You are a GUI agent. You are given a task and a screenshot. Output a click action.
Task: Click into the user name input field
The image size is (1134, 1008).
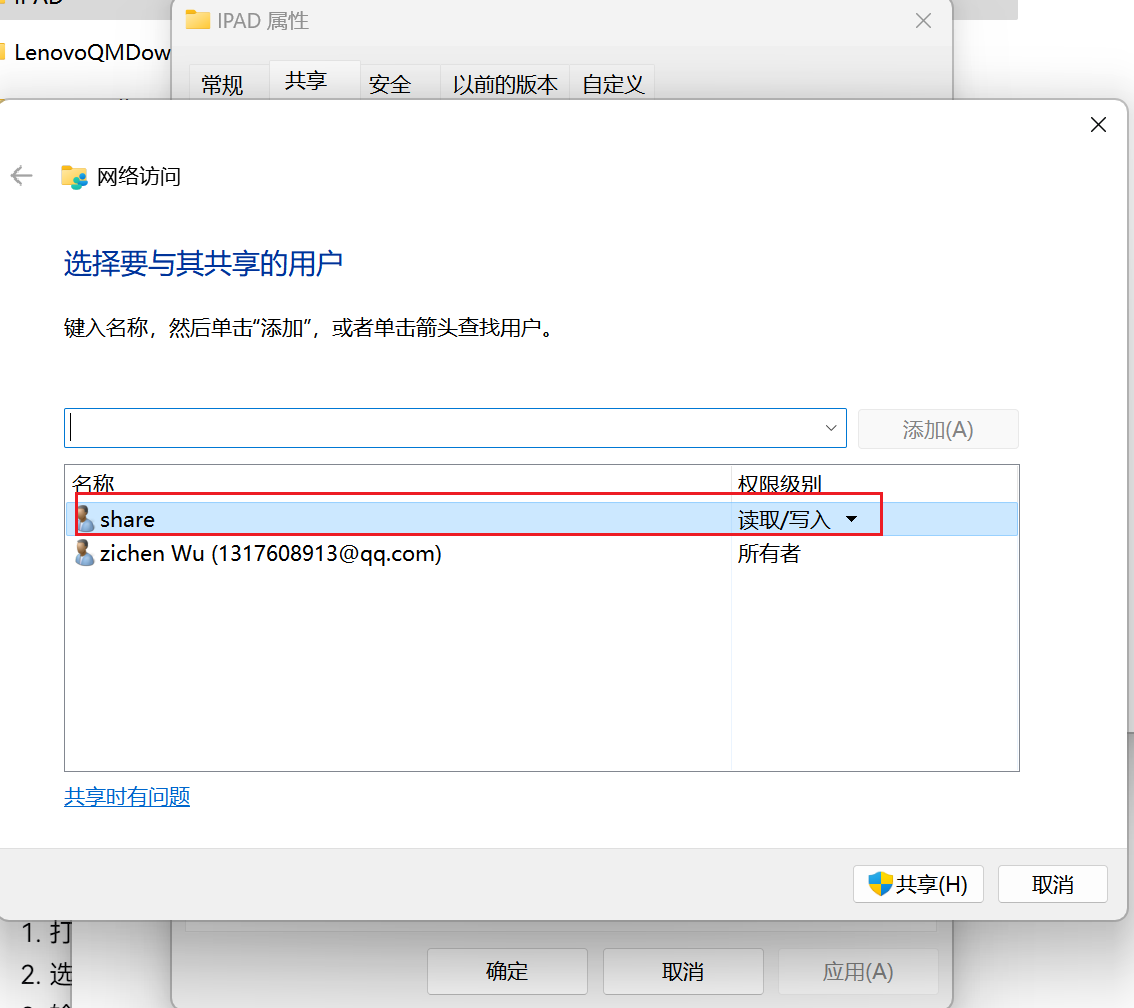440,428
